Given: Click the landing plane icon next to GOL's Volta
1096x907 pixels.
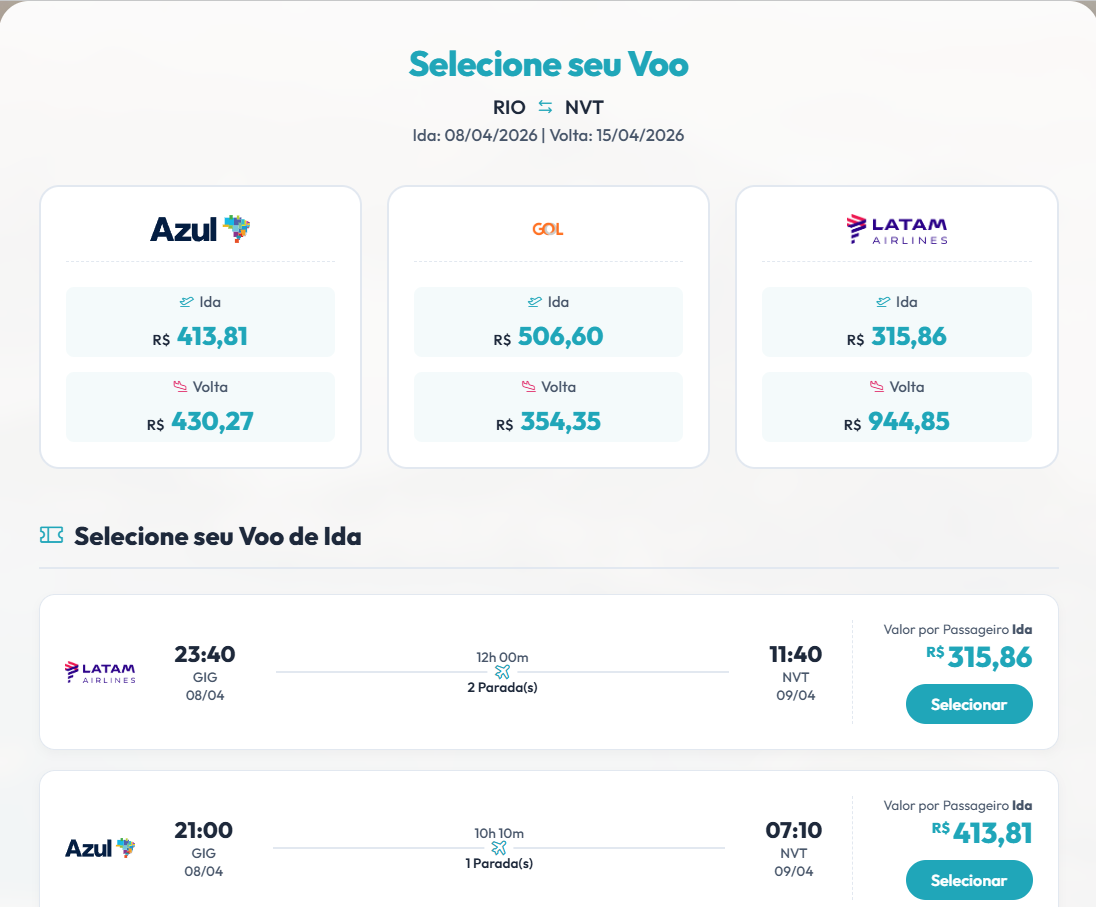Looking at the screenshot, I should 530,386.
